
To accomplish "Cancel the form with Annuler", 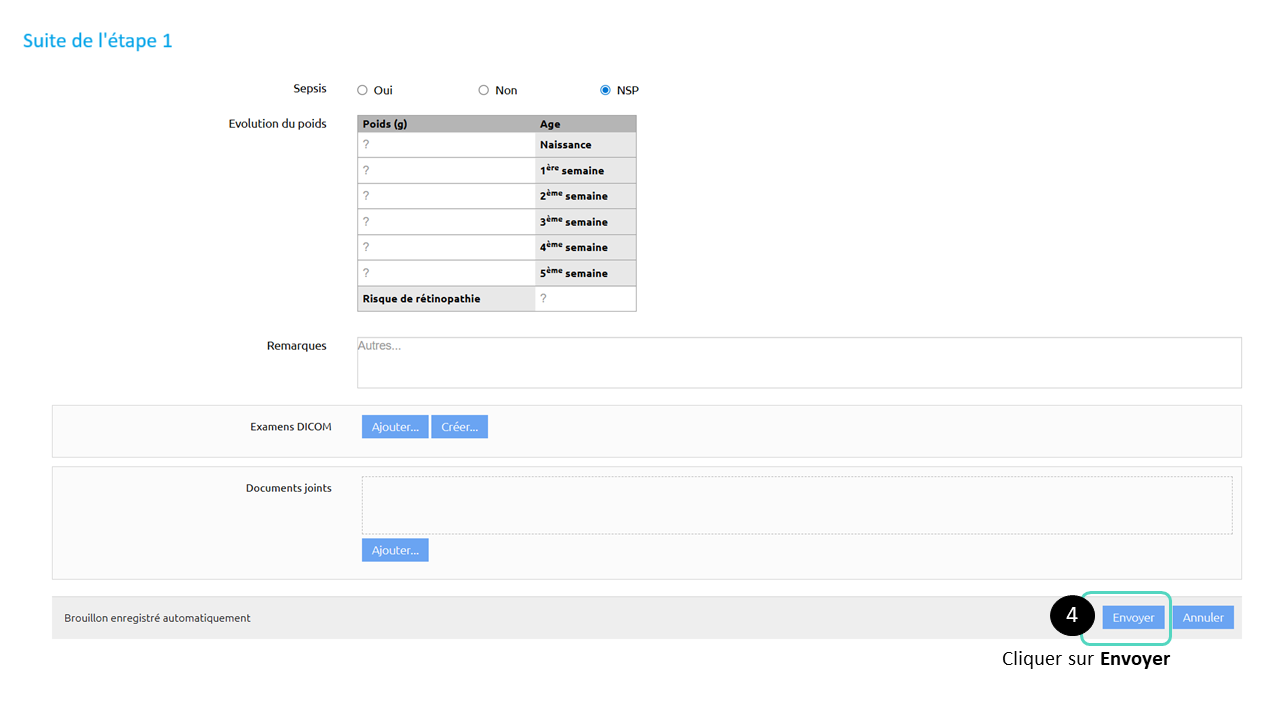I will tap(1203, 618).
